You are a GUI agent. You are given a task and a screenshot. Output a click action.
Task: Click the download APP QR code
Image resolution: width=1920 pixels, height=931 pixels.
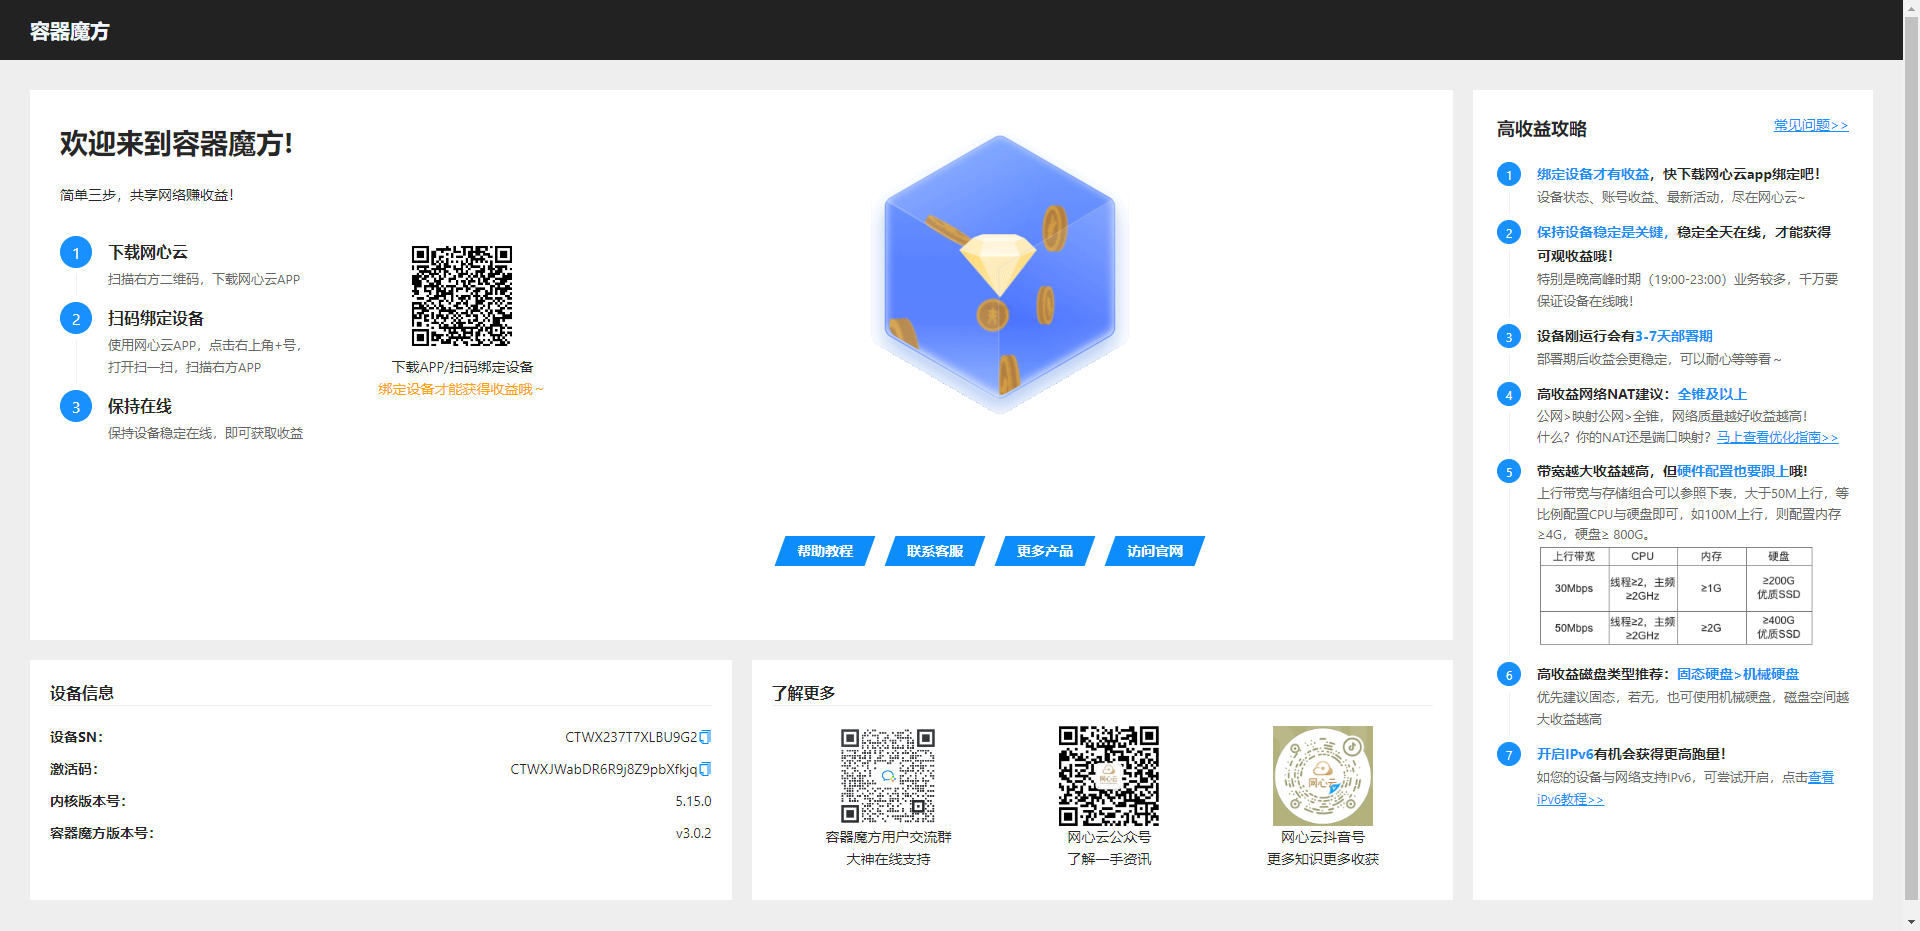point(462,296)
